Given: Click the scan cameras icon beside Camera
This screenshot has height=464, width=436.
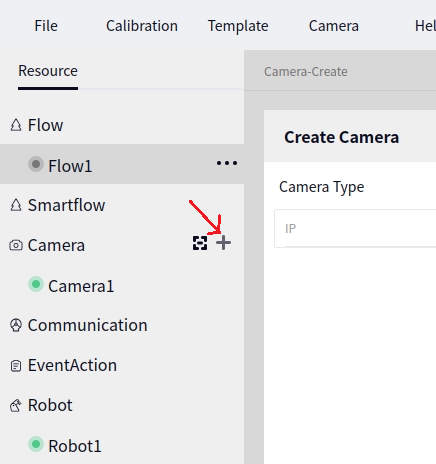Looking at the screenshot, I should [x=200, y=243].
